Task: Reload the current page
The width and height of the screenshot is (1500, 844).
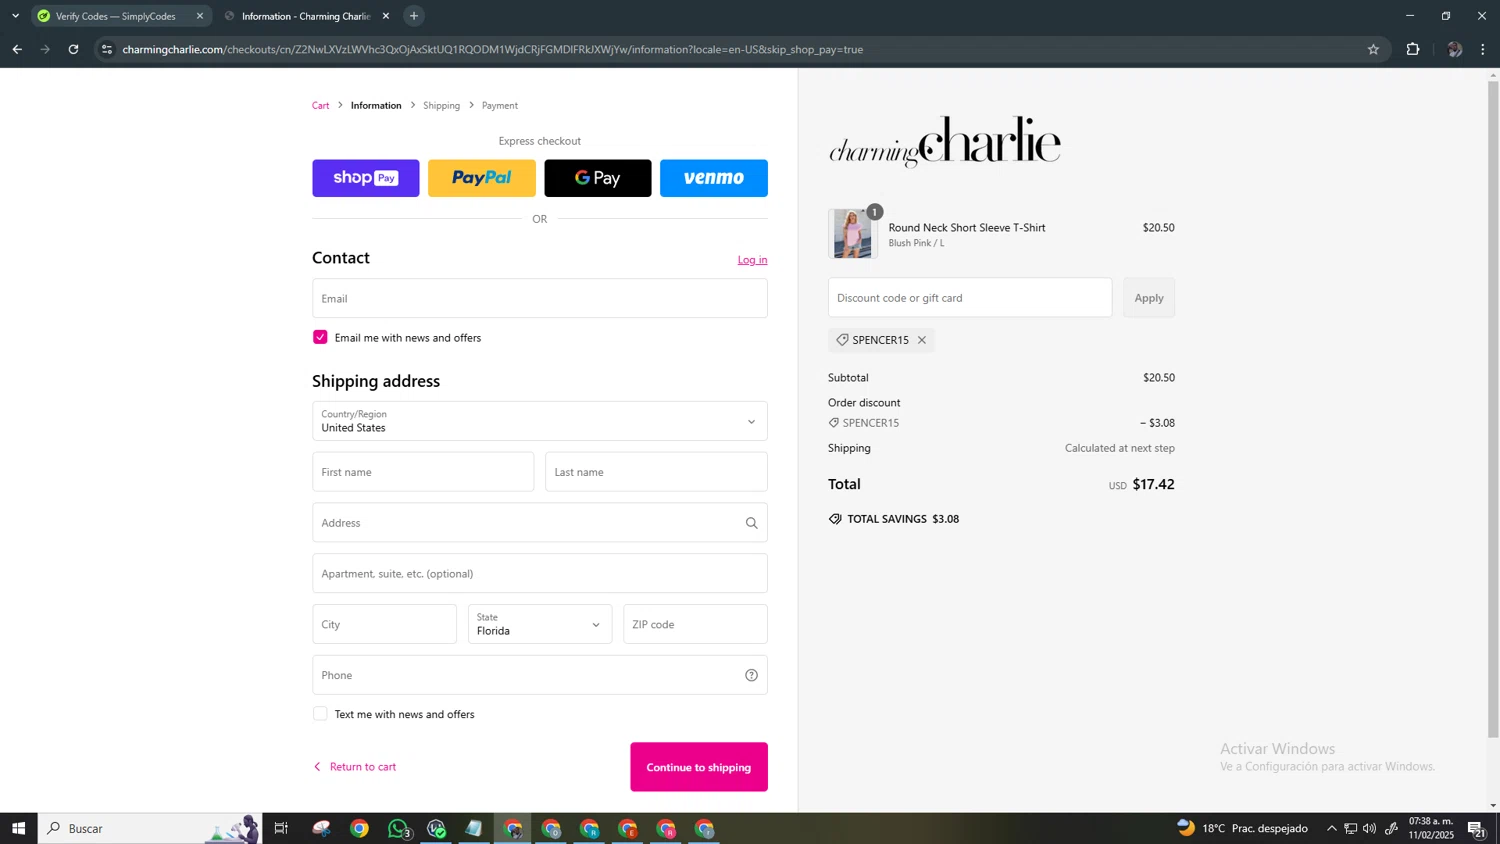Action: click(73, 49)
